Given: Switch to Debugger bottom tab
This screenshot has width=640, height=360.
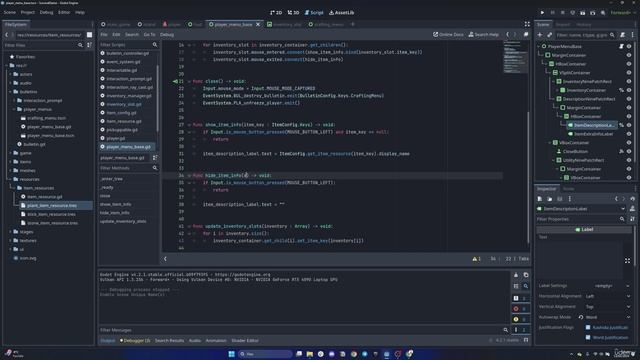Looking at the screenshot, I should (135, 340).
